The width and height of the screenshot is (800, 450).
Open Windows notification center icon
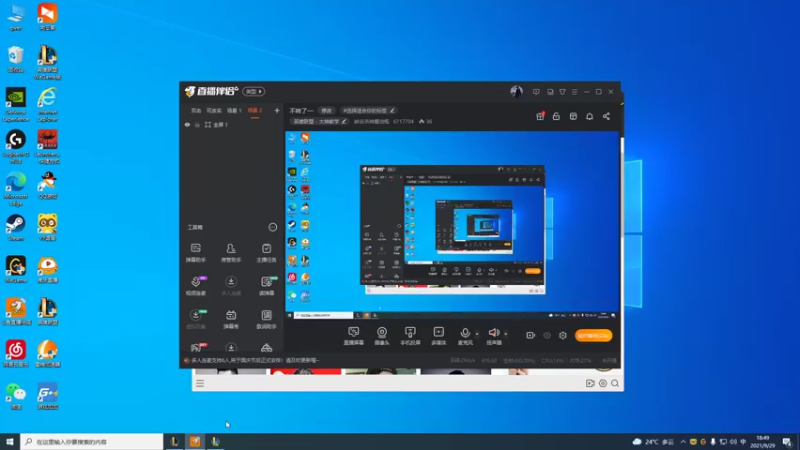click(787, 442)
